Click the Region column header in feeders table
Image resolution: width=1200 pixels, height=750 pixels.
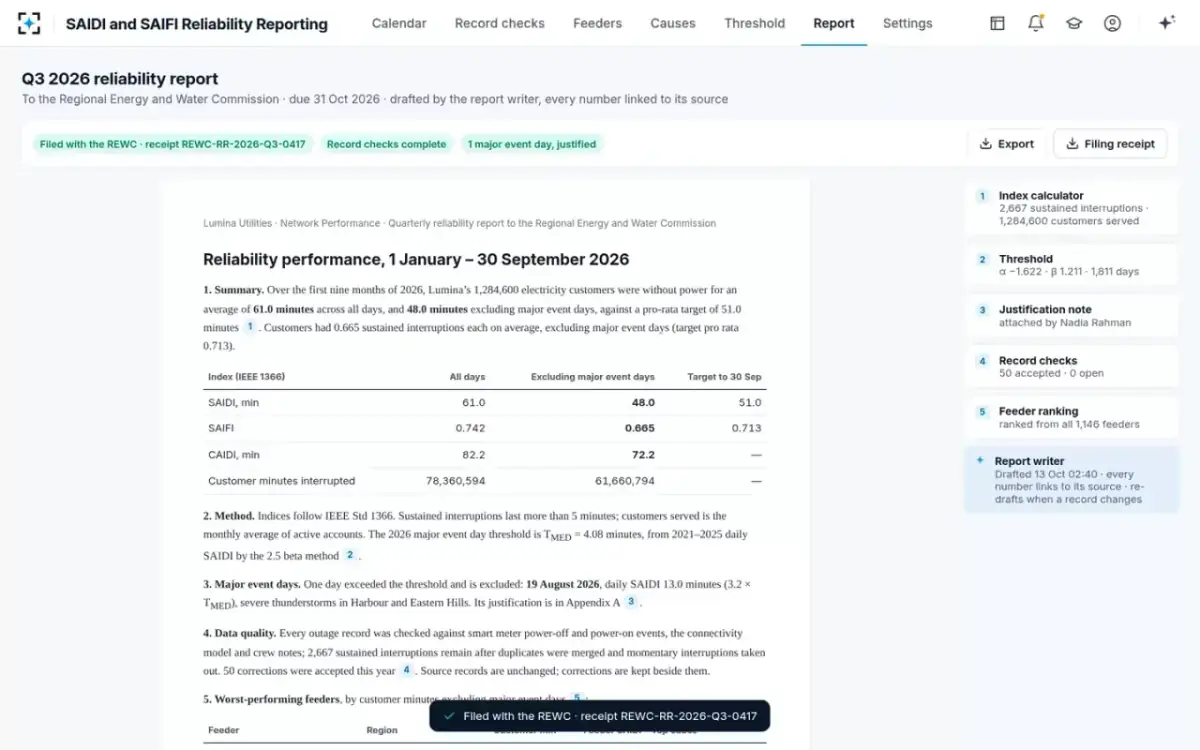point(382,730)
